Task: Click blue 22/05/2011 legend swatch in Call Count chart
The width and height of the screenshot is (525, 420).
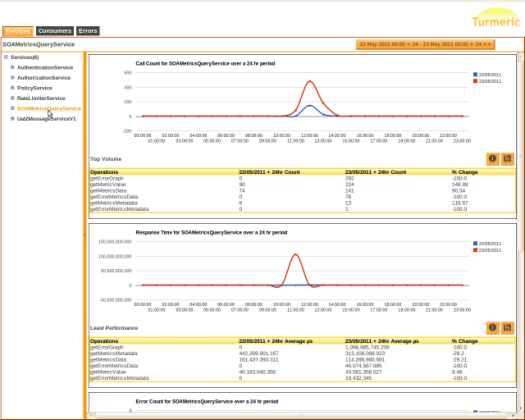Action: [475, 74]
